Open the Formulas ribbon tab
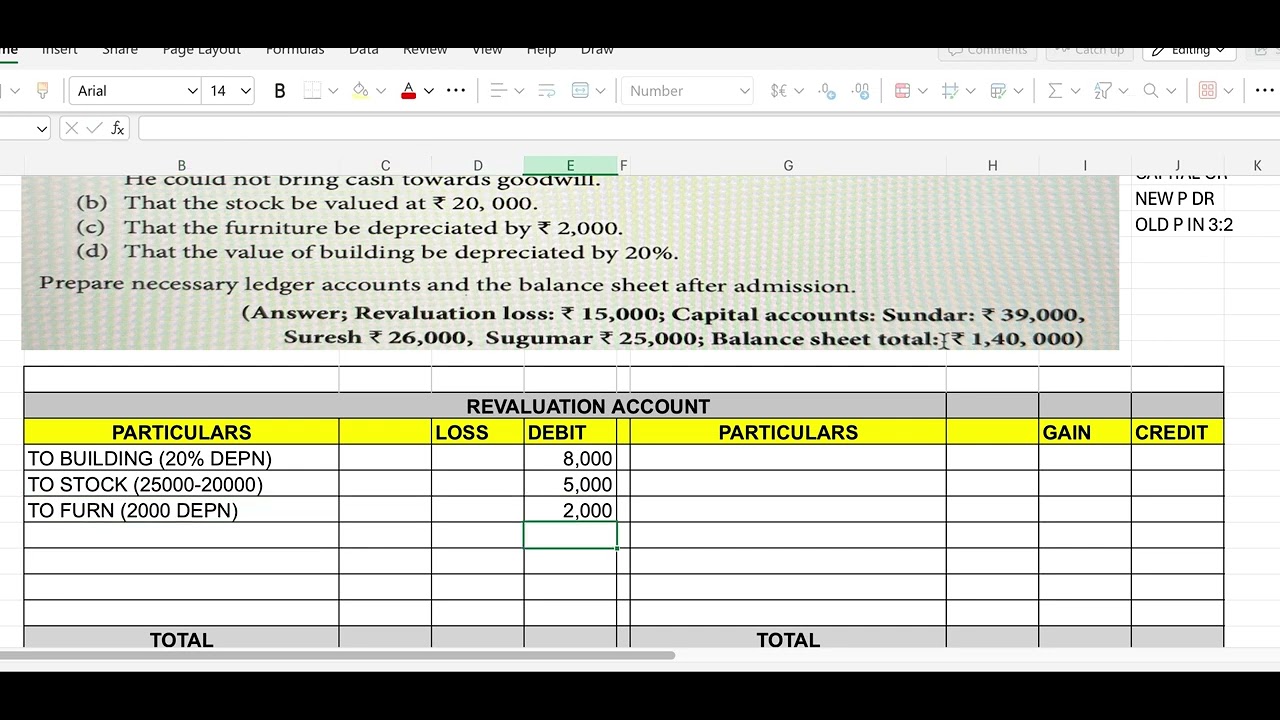This screenshot has height=720, width=1280. [x=295, y=50]
